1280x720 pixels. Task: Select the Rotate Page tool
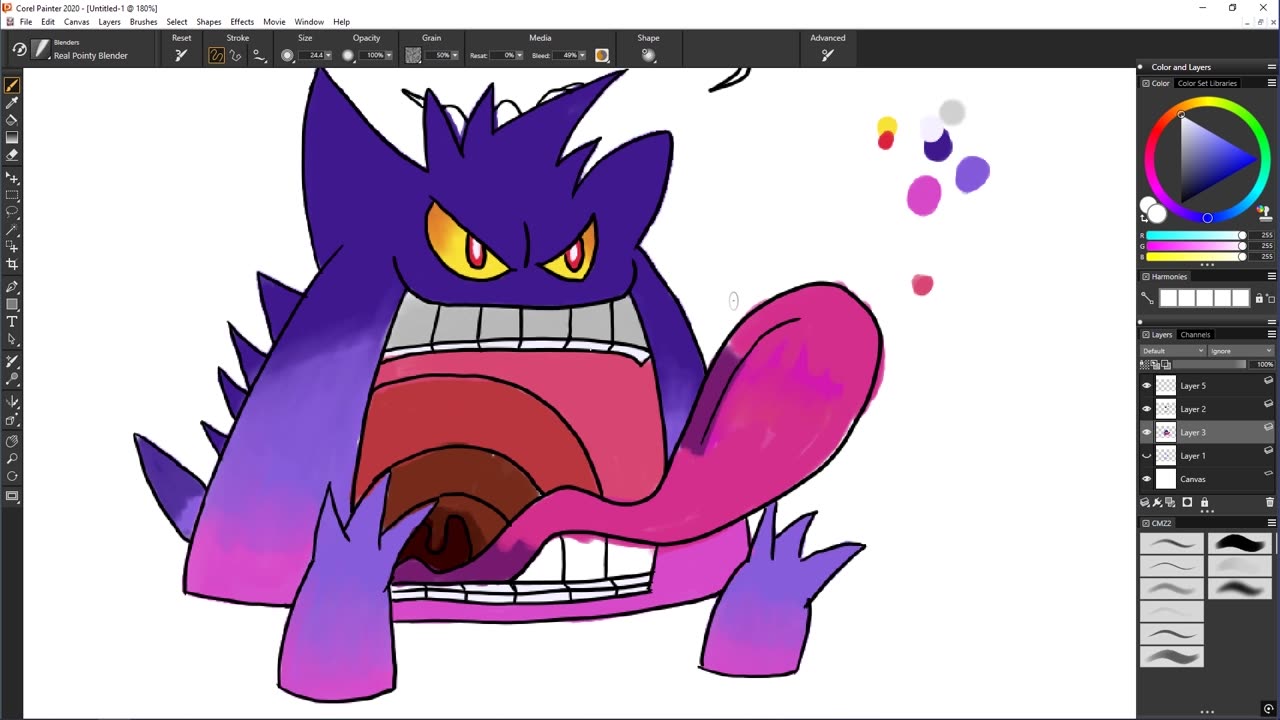pos(12,476)
